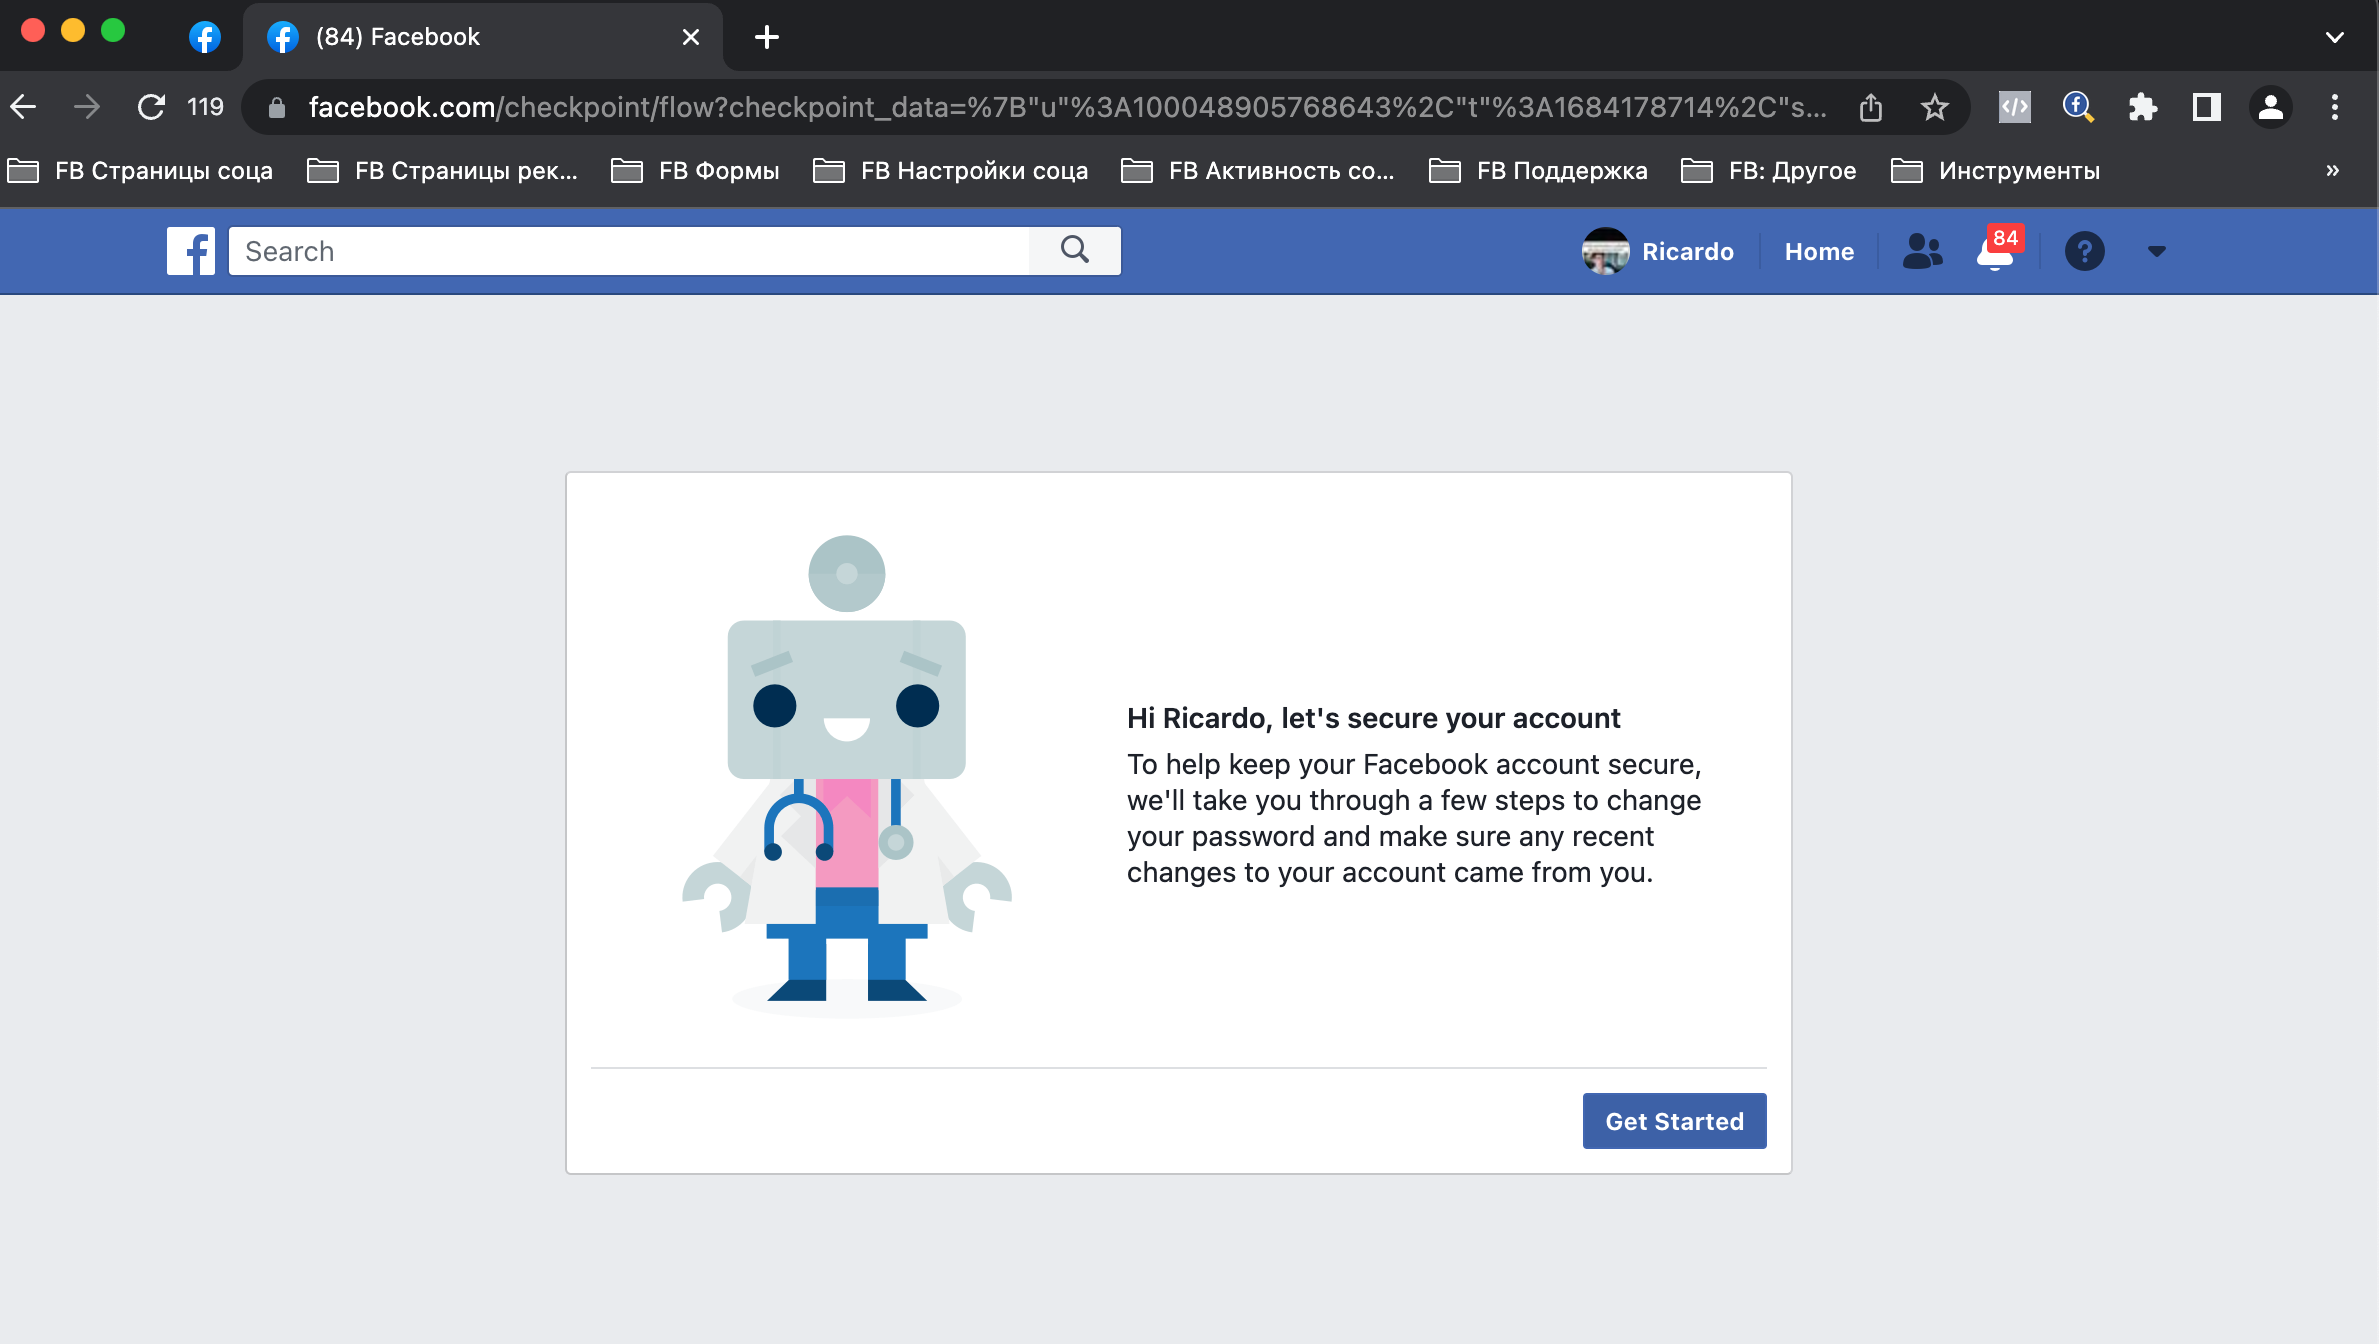Screen dimensions: 2379x1344
Task: Reload the page with the refresh icon
Action: pyautogui.click(x=151, y=107)
